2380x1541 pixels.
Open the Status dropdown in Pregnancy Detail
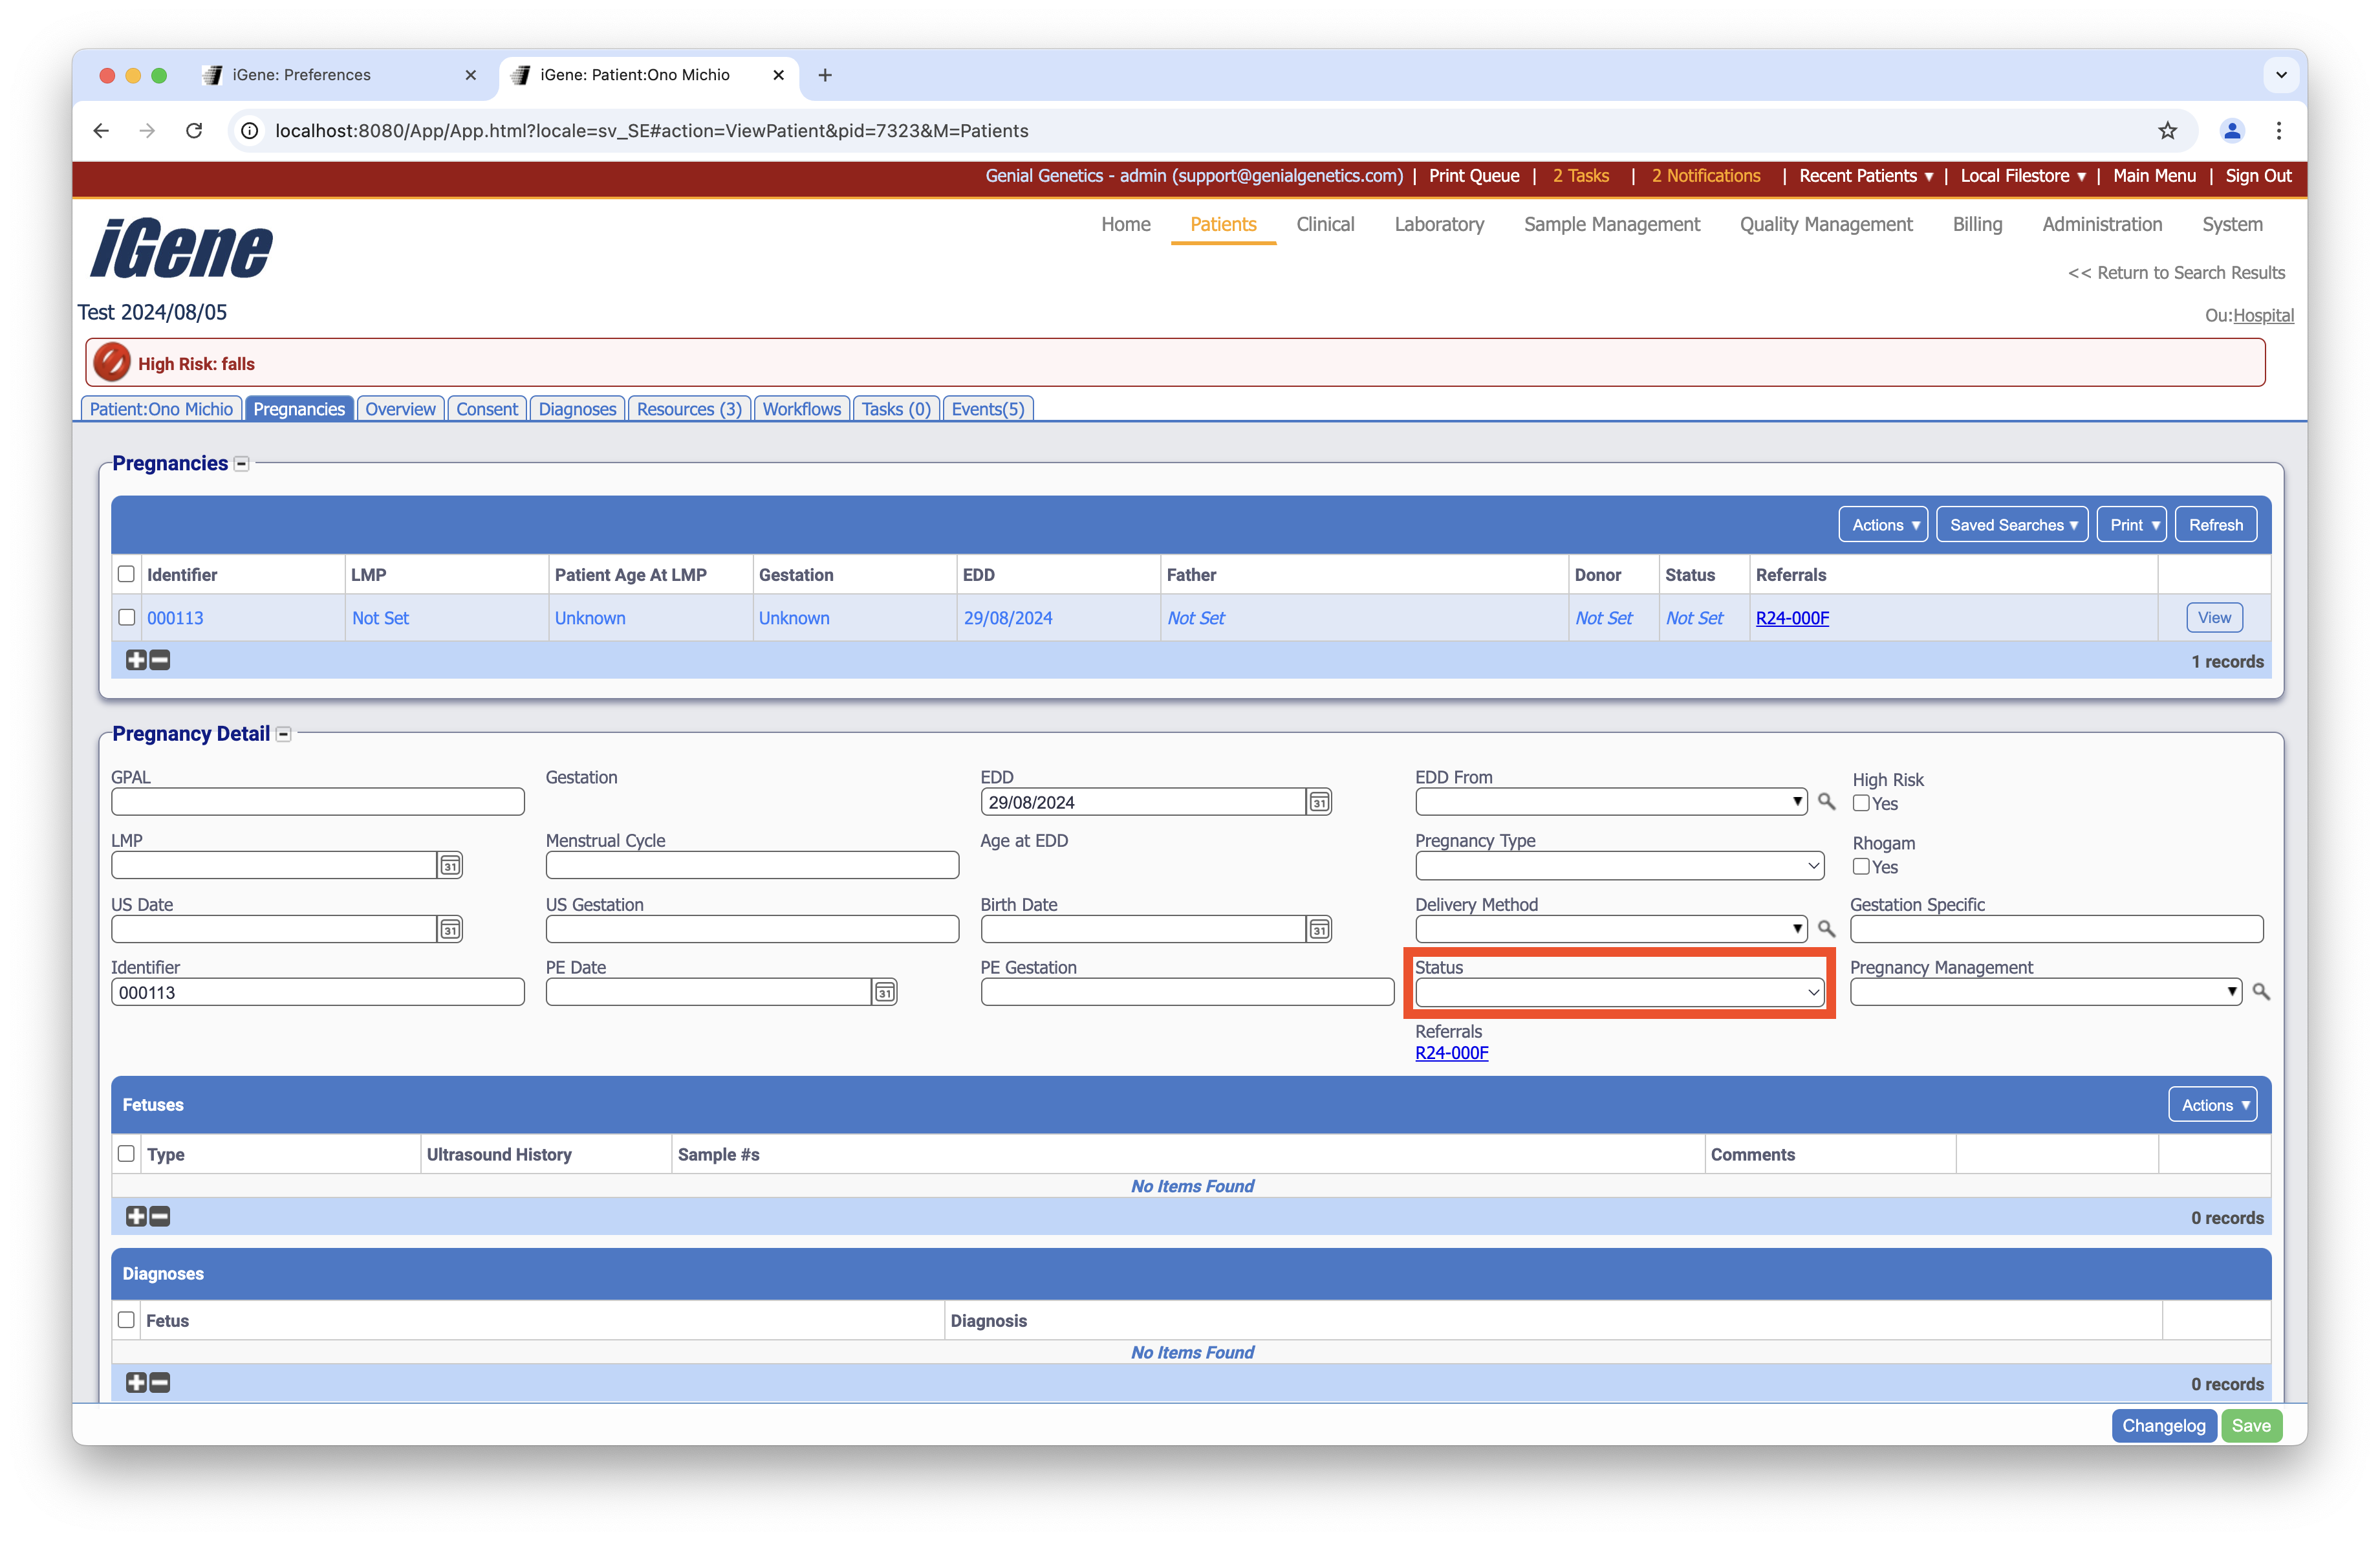click(1619, 992)
